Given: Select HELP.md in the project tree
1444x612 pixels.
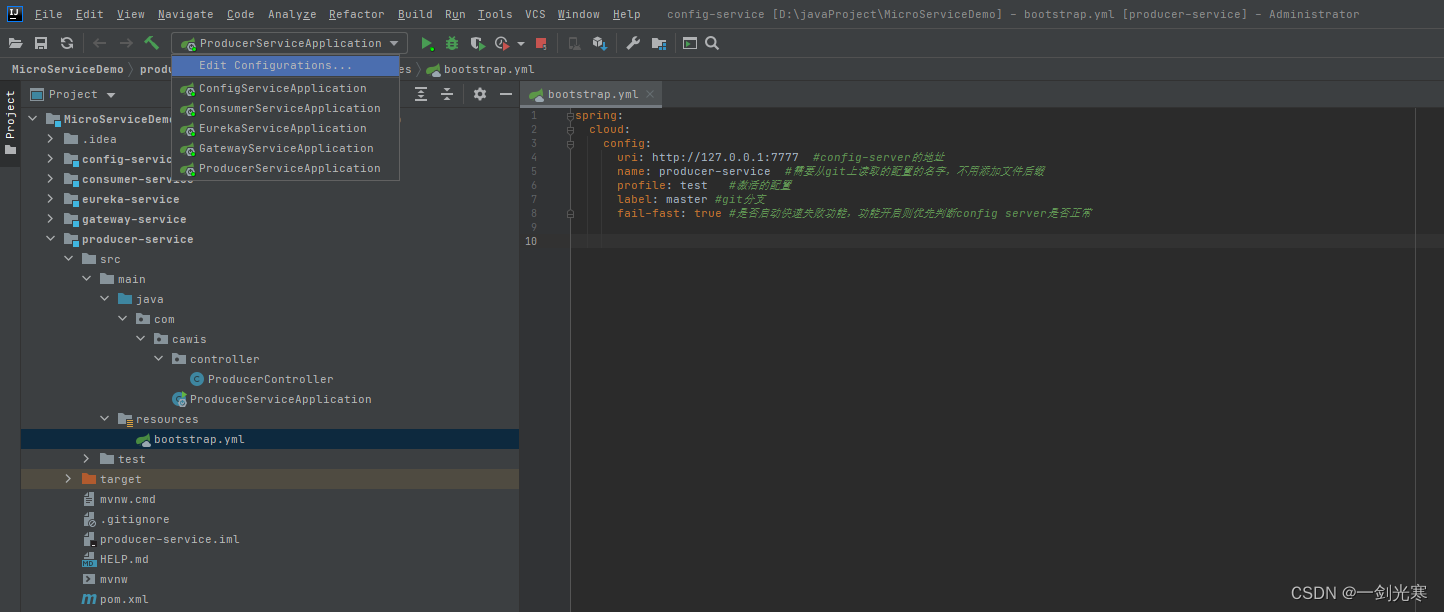Looking at the screenshot, I should click(x=115, y=559).
